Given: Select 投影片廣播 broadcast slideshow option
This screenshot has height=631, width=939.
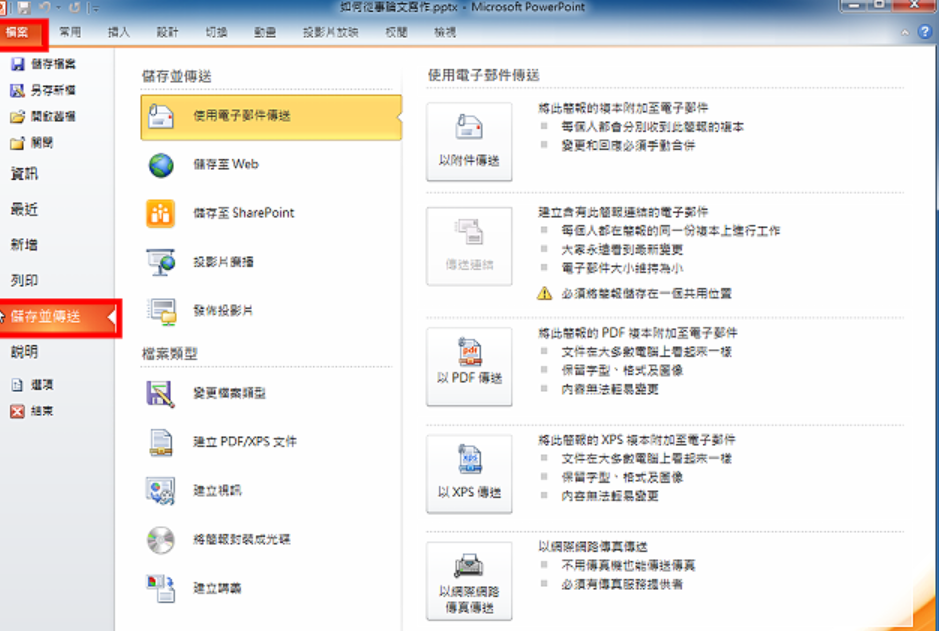Looking at the screenshot, I should pyautogui.click(x=271, y=262).
